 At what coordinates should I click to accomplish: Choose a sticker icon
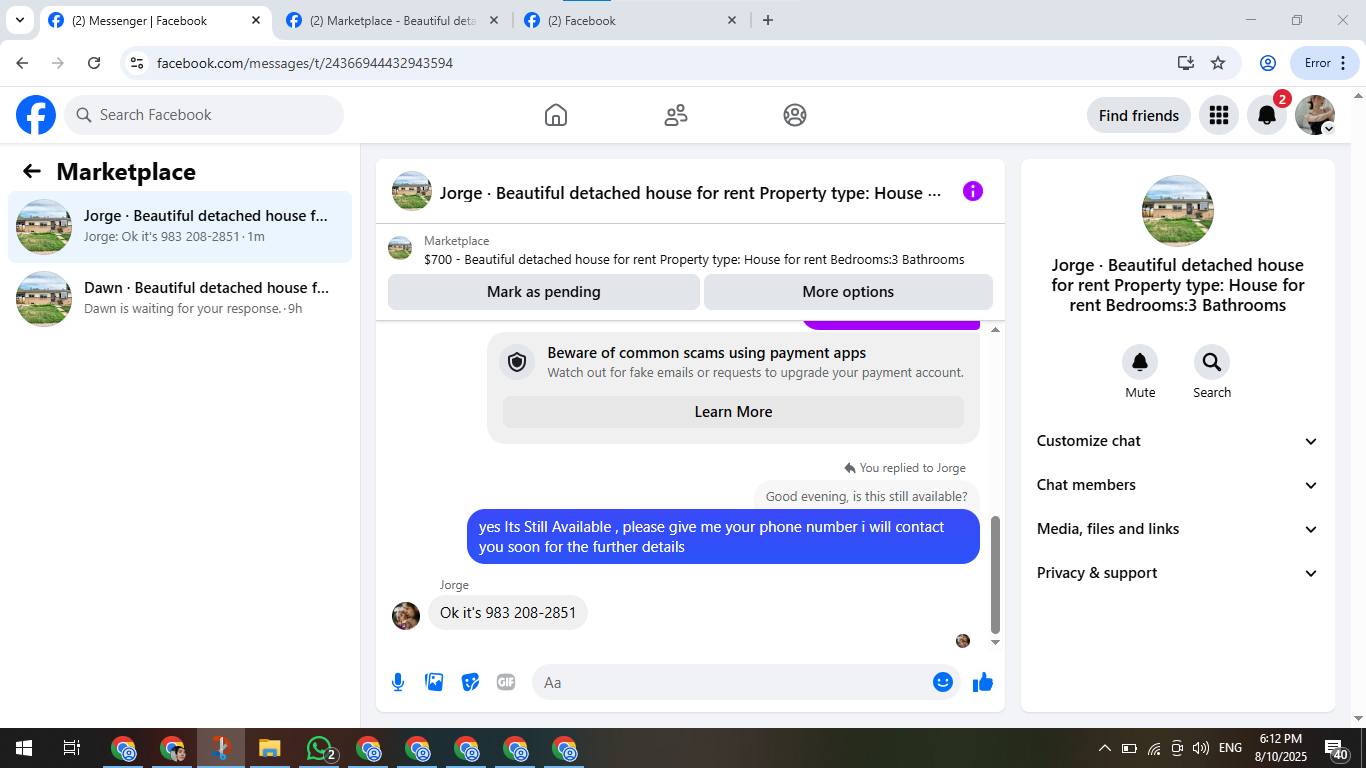[x=470, y=682]
